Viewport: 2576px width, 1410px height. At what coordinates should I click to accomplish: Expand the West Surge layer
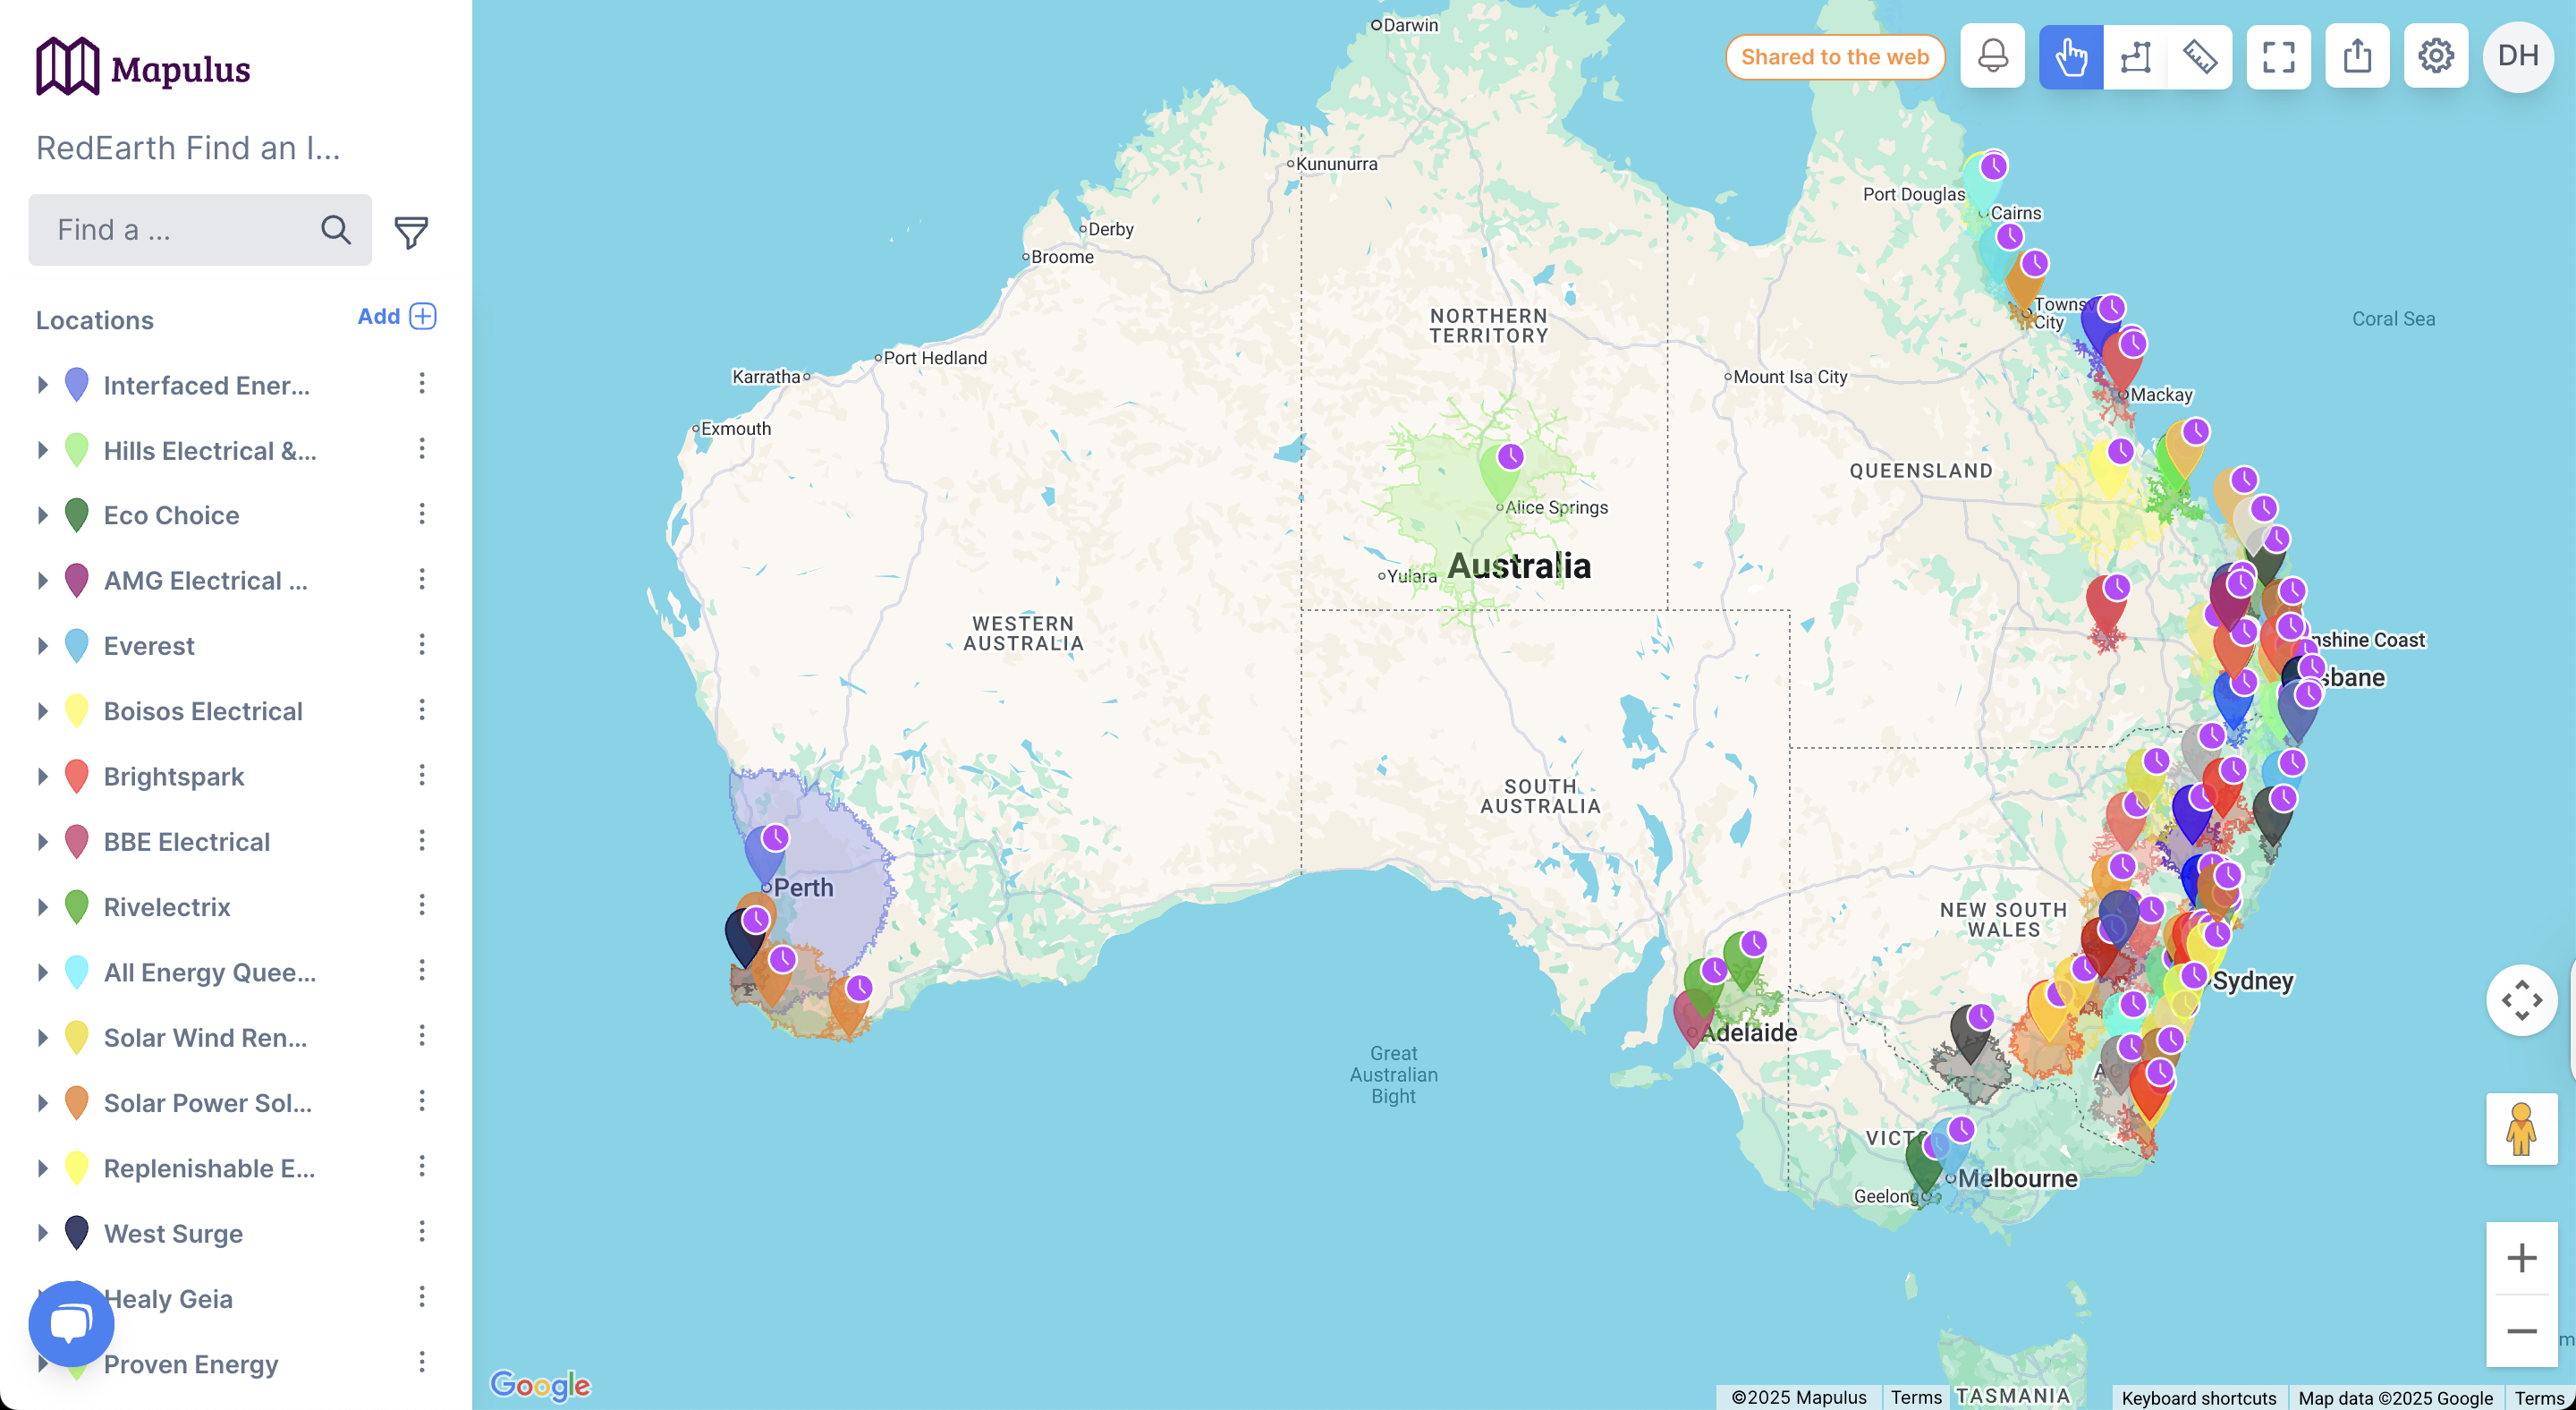pyautogui.click(x=43, y=1234)
